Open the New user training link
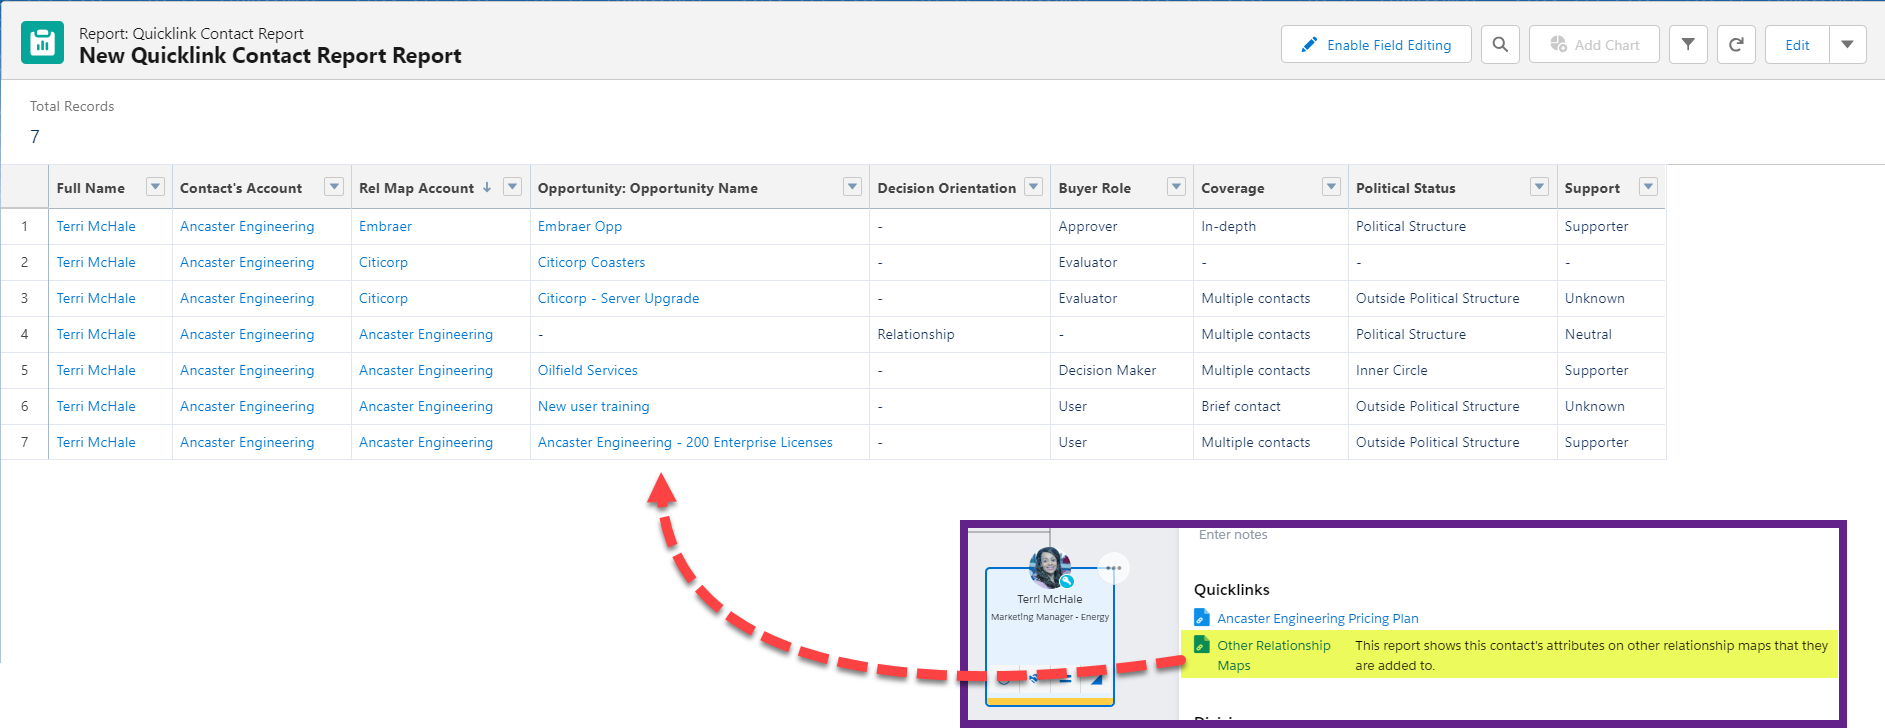This screenshot has width=1885, height=728. [x=593, y=406]
